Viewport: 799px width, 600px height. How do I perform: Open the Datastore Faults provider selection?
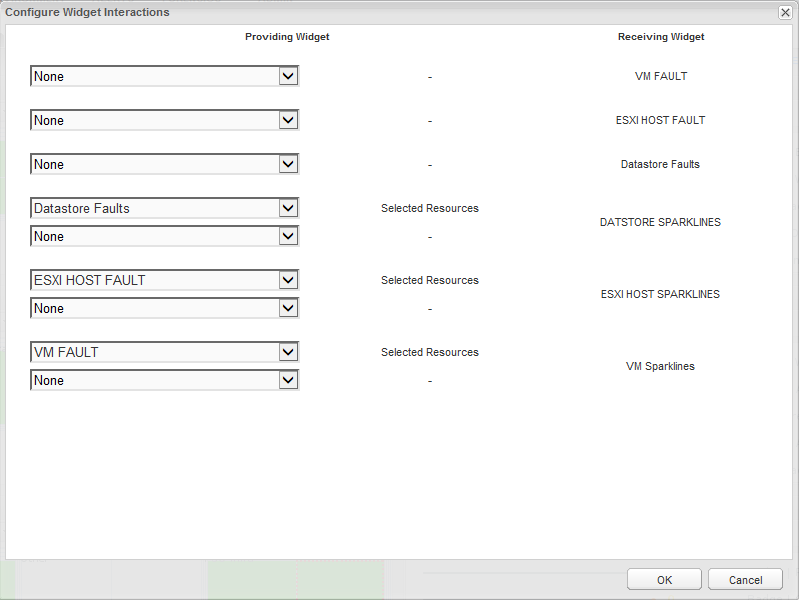pyautogui.click(x=155, y=208)
